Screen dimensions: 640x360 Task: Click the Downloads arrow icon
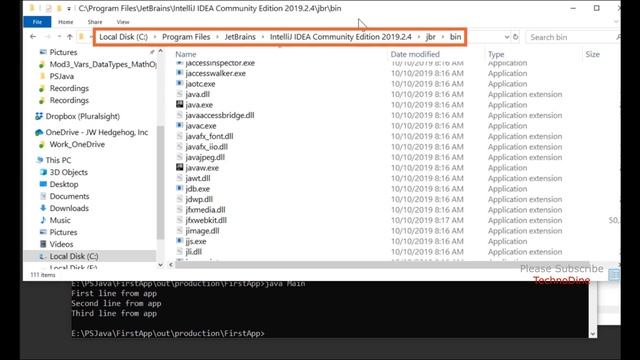pos(43,208)
